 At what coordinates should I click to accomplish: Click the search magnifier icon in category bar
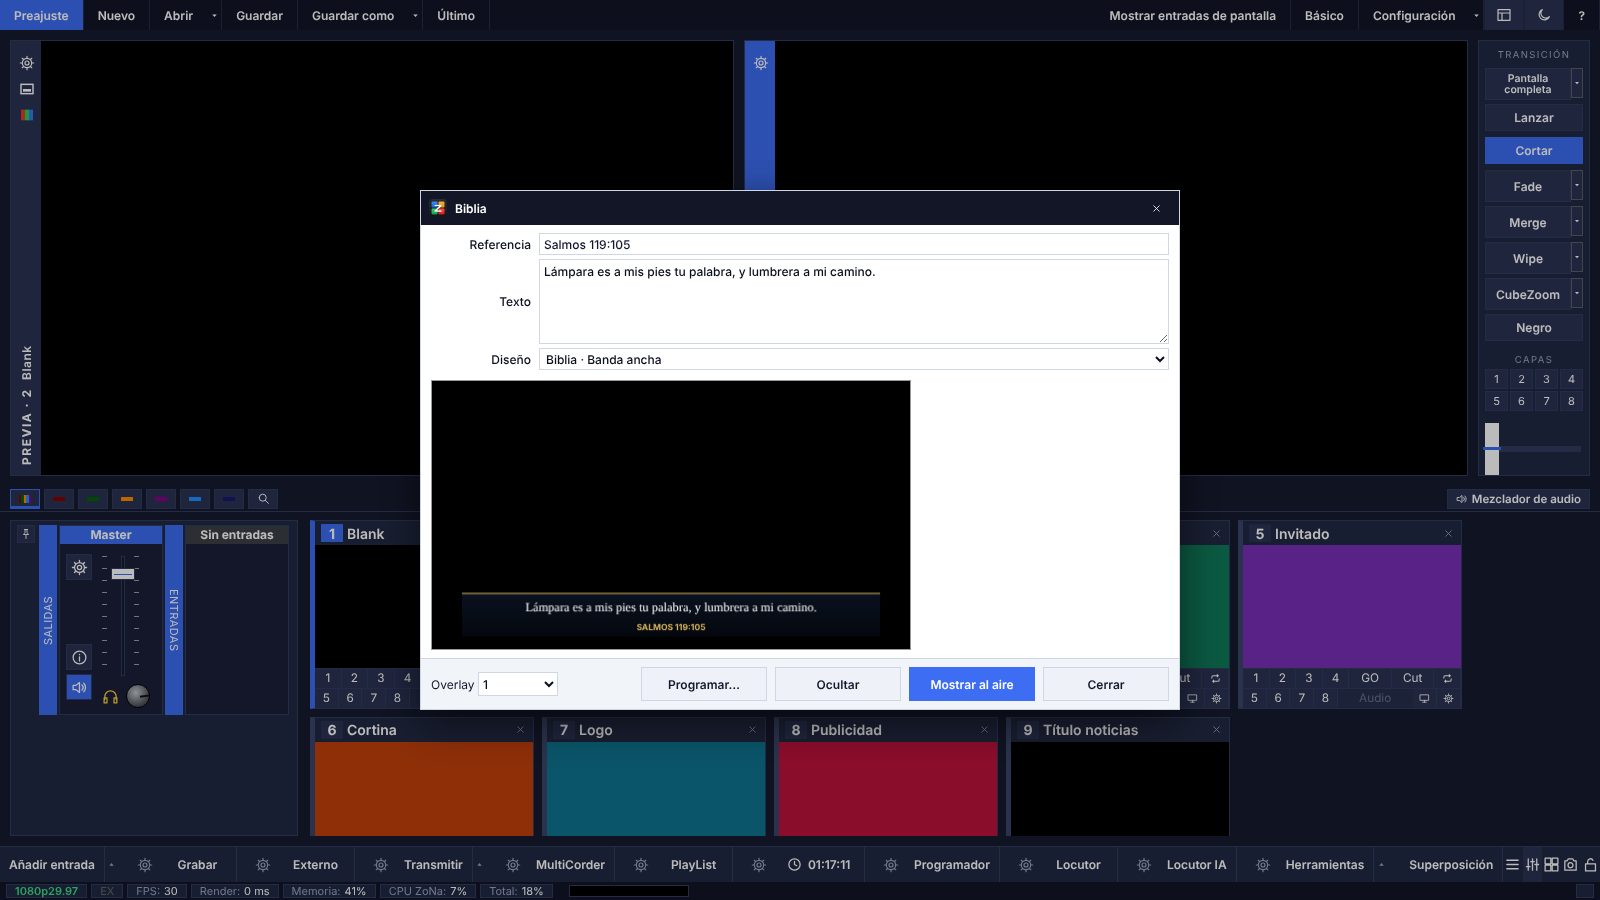(263, 499)
